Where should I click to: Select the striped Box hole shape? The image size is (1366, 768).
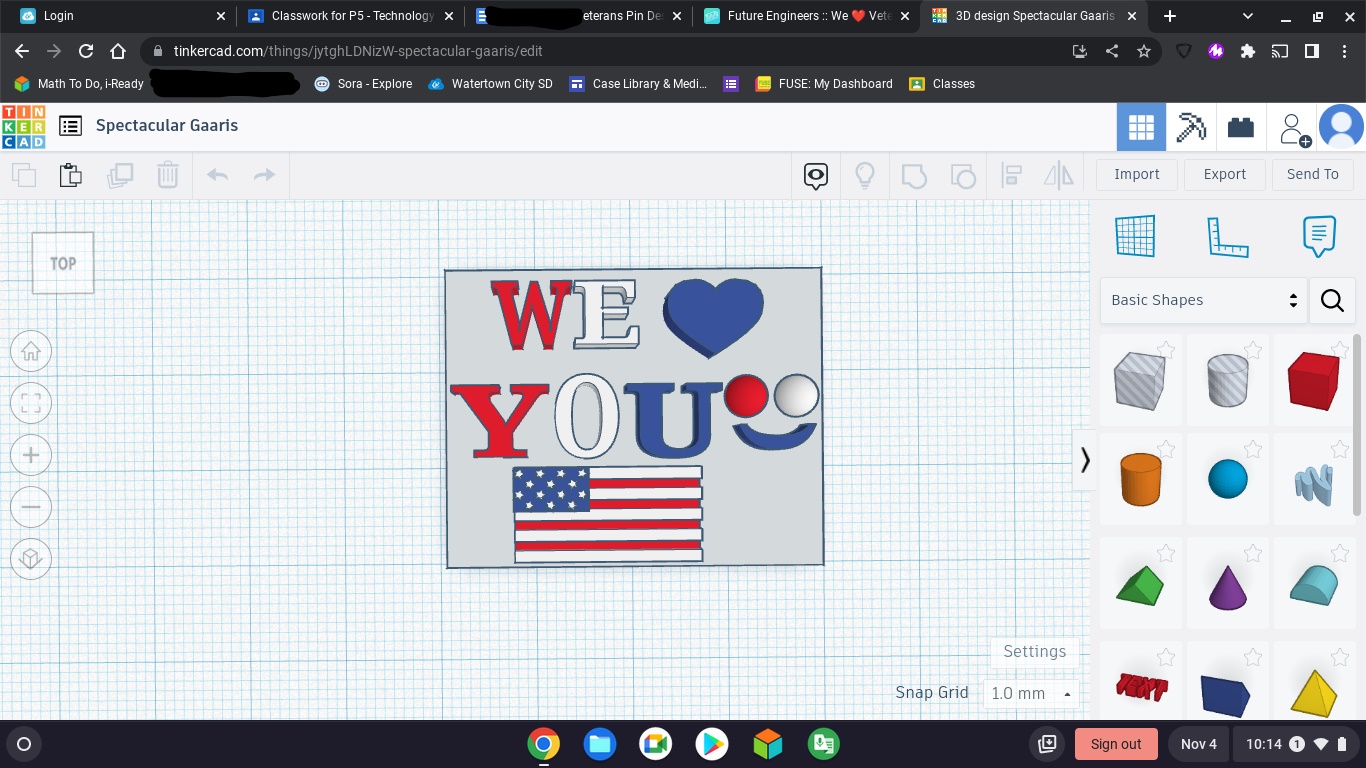pyautogui.click(x=1140, y=380)
